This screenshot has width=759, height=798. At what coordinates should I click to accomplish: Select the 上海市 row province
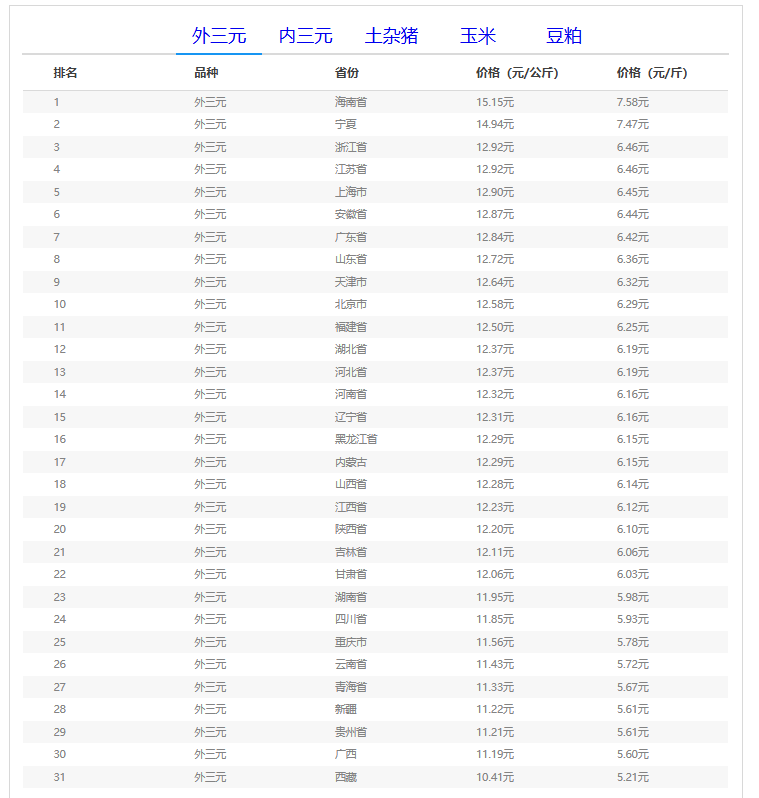click(x=351, y=192)
